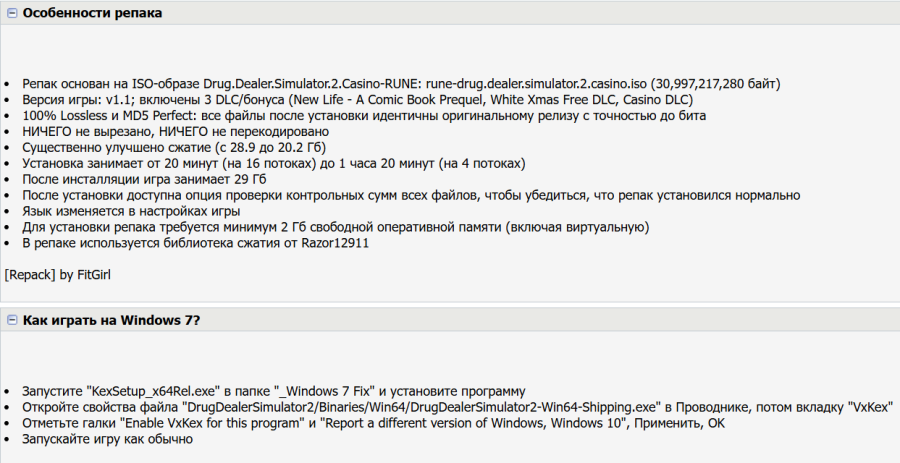Click the "Enable VxKex for this program" instruction
Viewport: 900px width, 463px height.
(212, 423)
